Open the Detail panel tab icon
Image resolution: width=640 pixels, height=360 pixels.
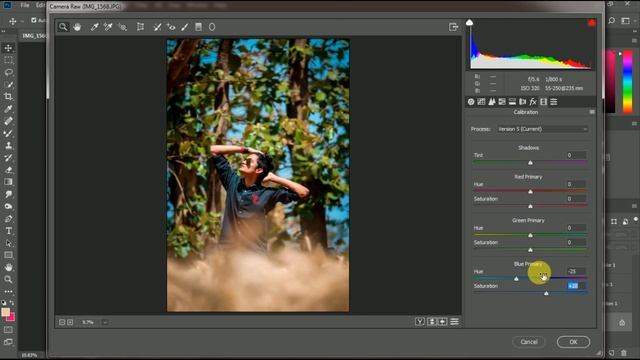pyautogui.click(x=491, y=102)
